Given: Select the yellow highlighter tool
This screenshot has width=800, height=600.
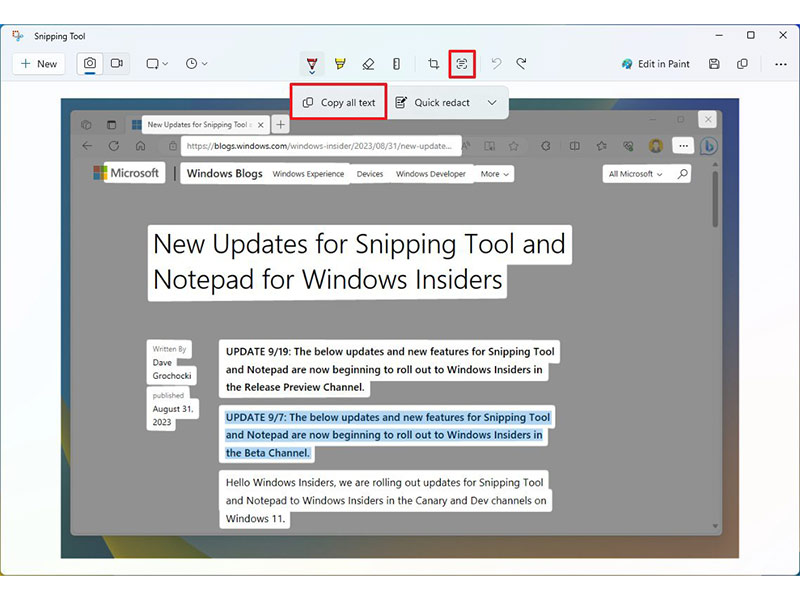Looking at the screenshot, I should coord(340,64).
